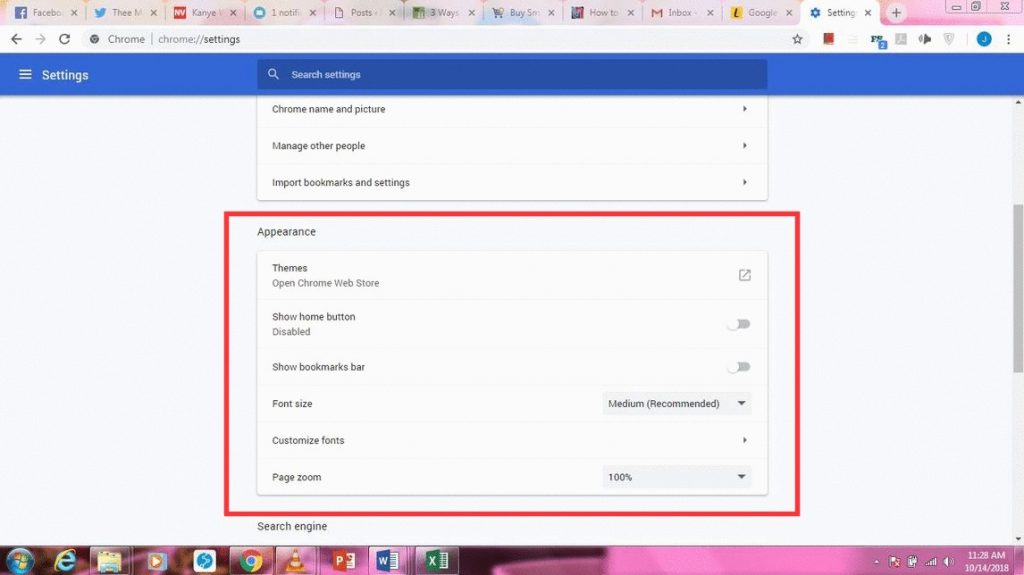Click the 'Disabled' status text
Viewport: 1024px width, 575px height.
(x=291, y=331)
